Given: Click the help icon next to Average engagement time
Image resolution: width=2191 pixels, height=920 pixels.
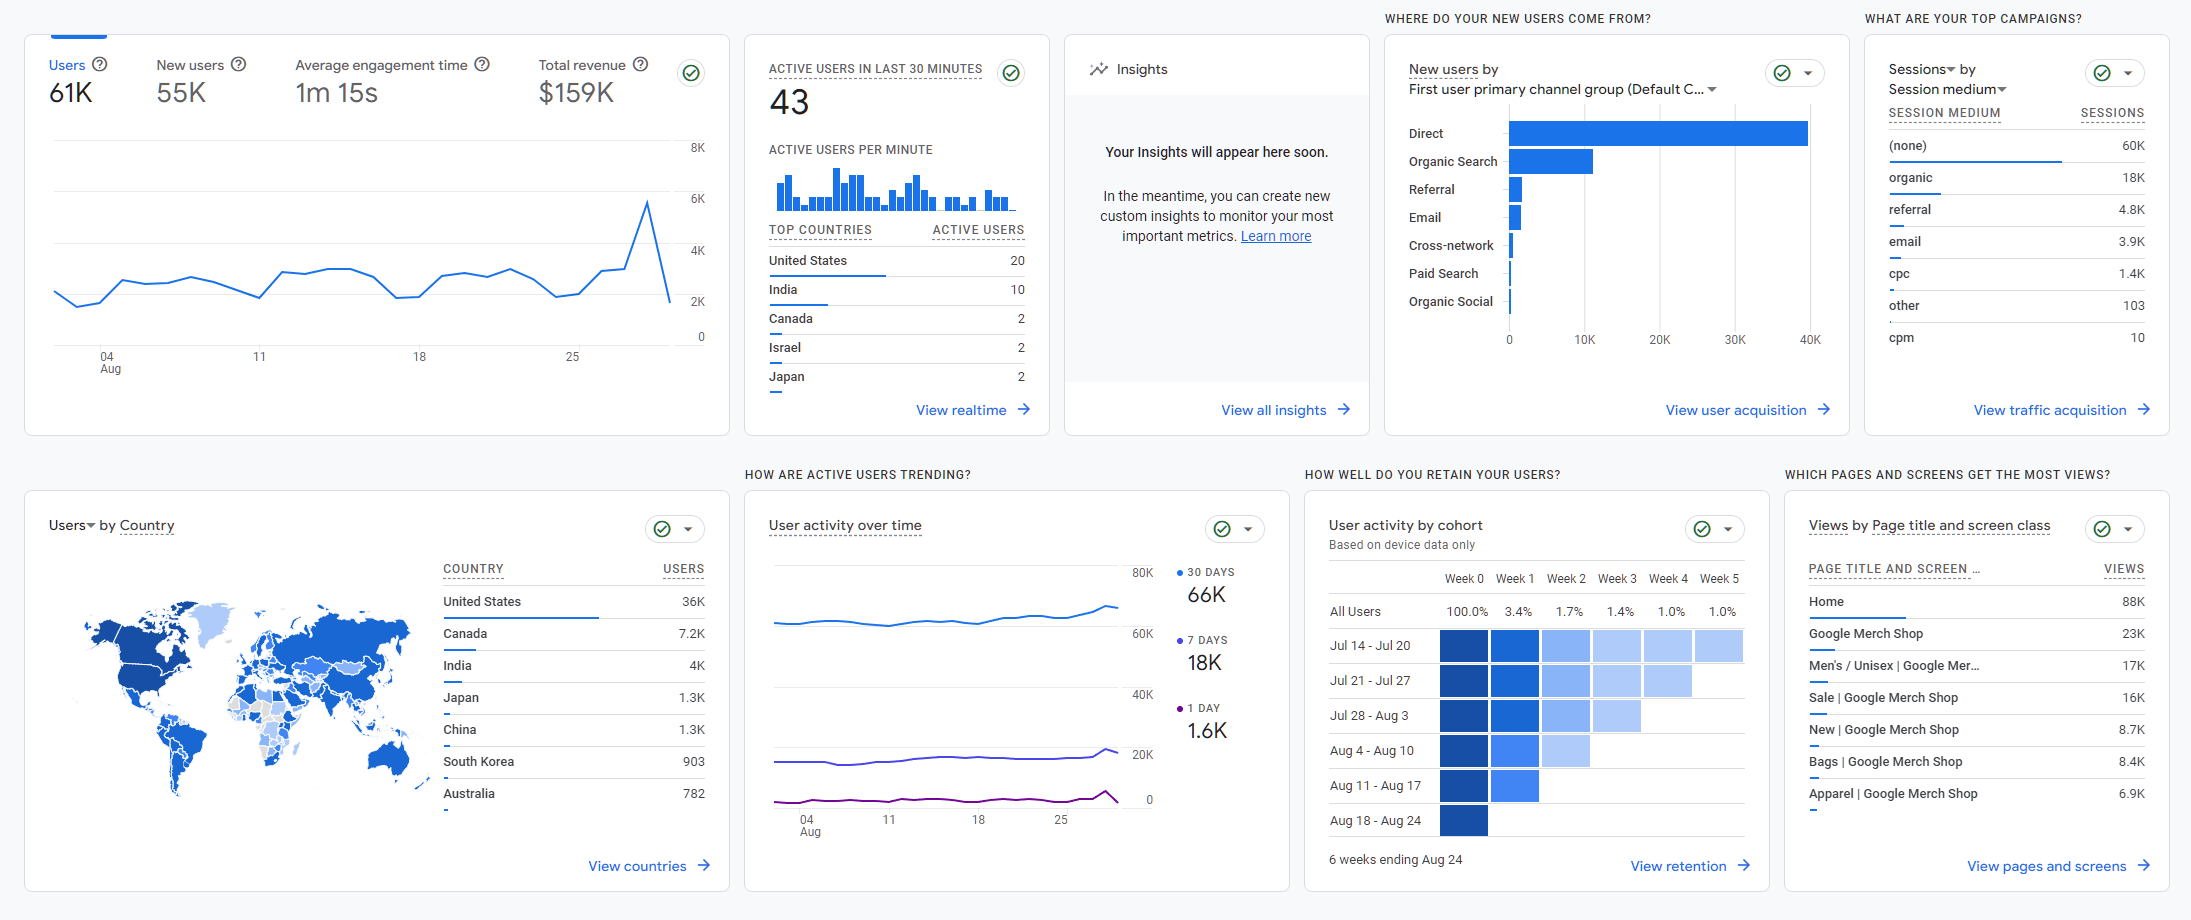Looking at the screenshot, I should click(x=483, y=64).
